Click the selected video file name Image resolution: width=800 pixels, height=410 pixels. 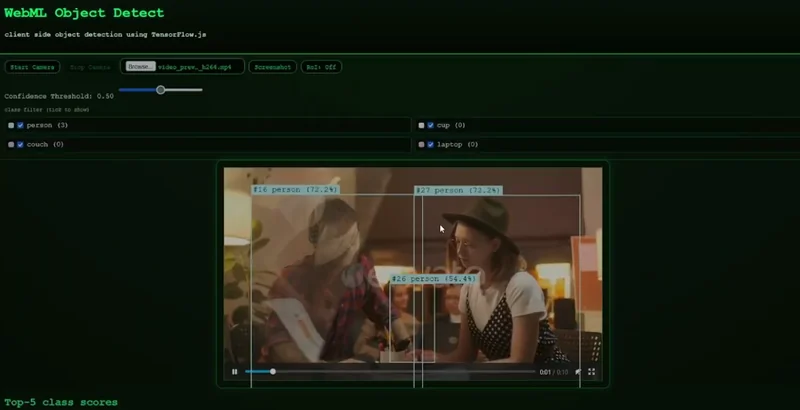(195, 67)
